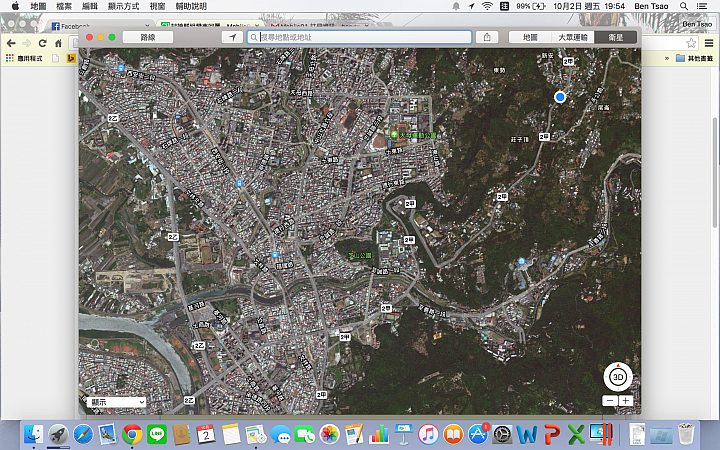The image size is (720, 450).
Task: Open the 路線 directions button
Action: [x=148, y=37]
